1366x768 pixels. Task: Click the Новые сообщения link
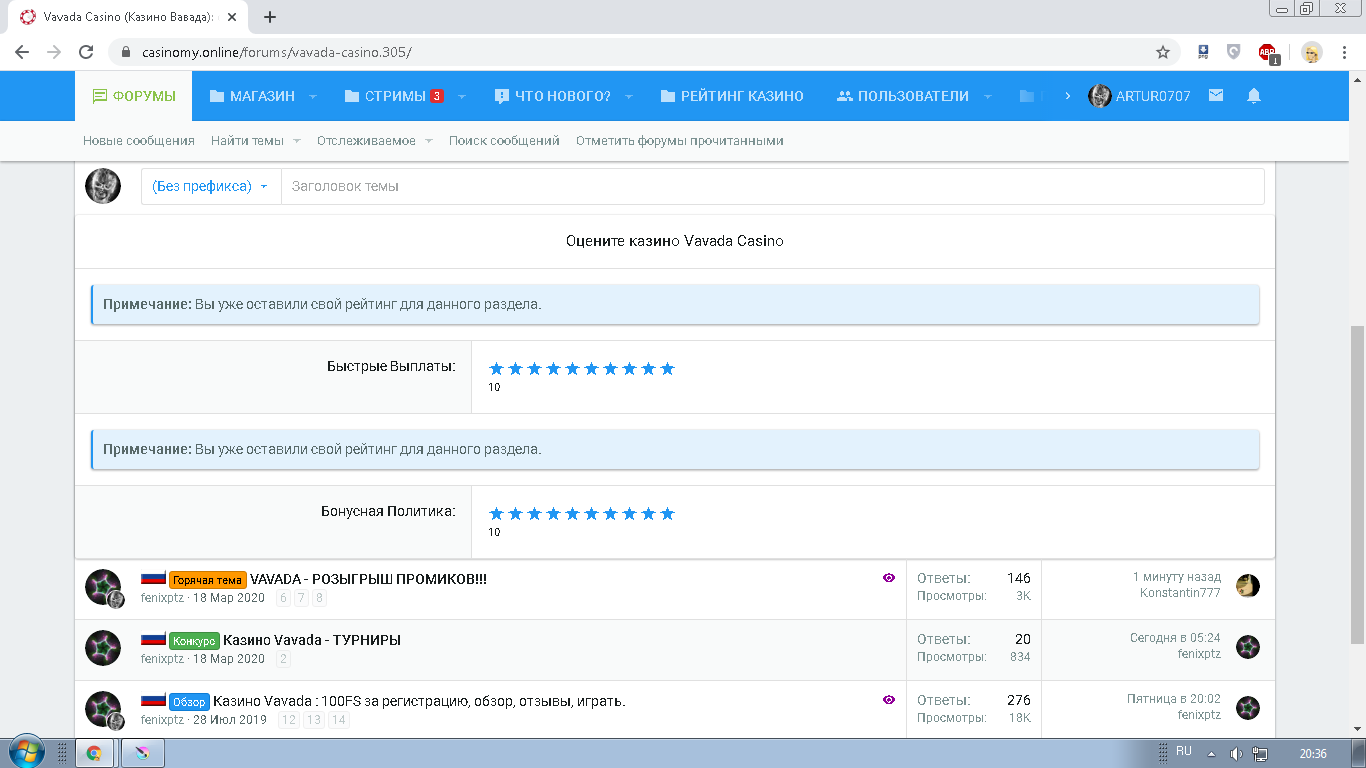point(139,141)
